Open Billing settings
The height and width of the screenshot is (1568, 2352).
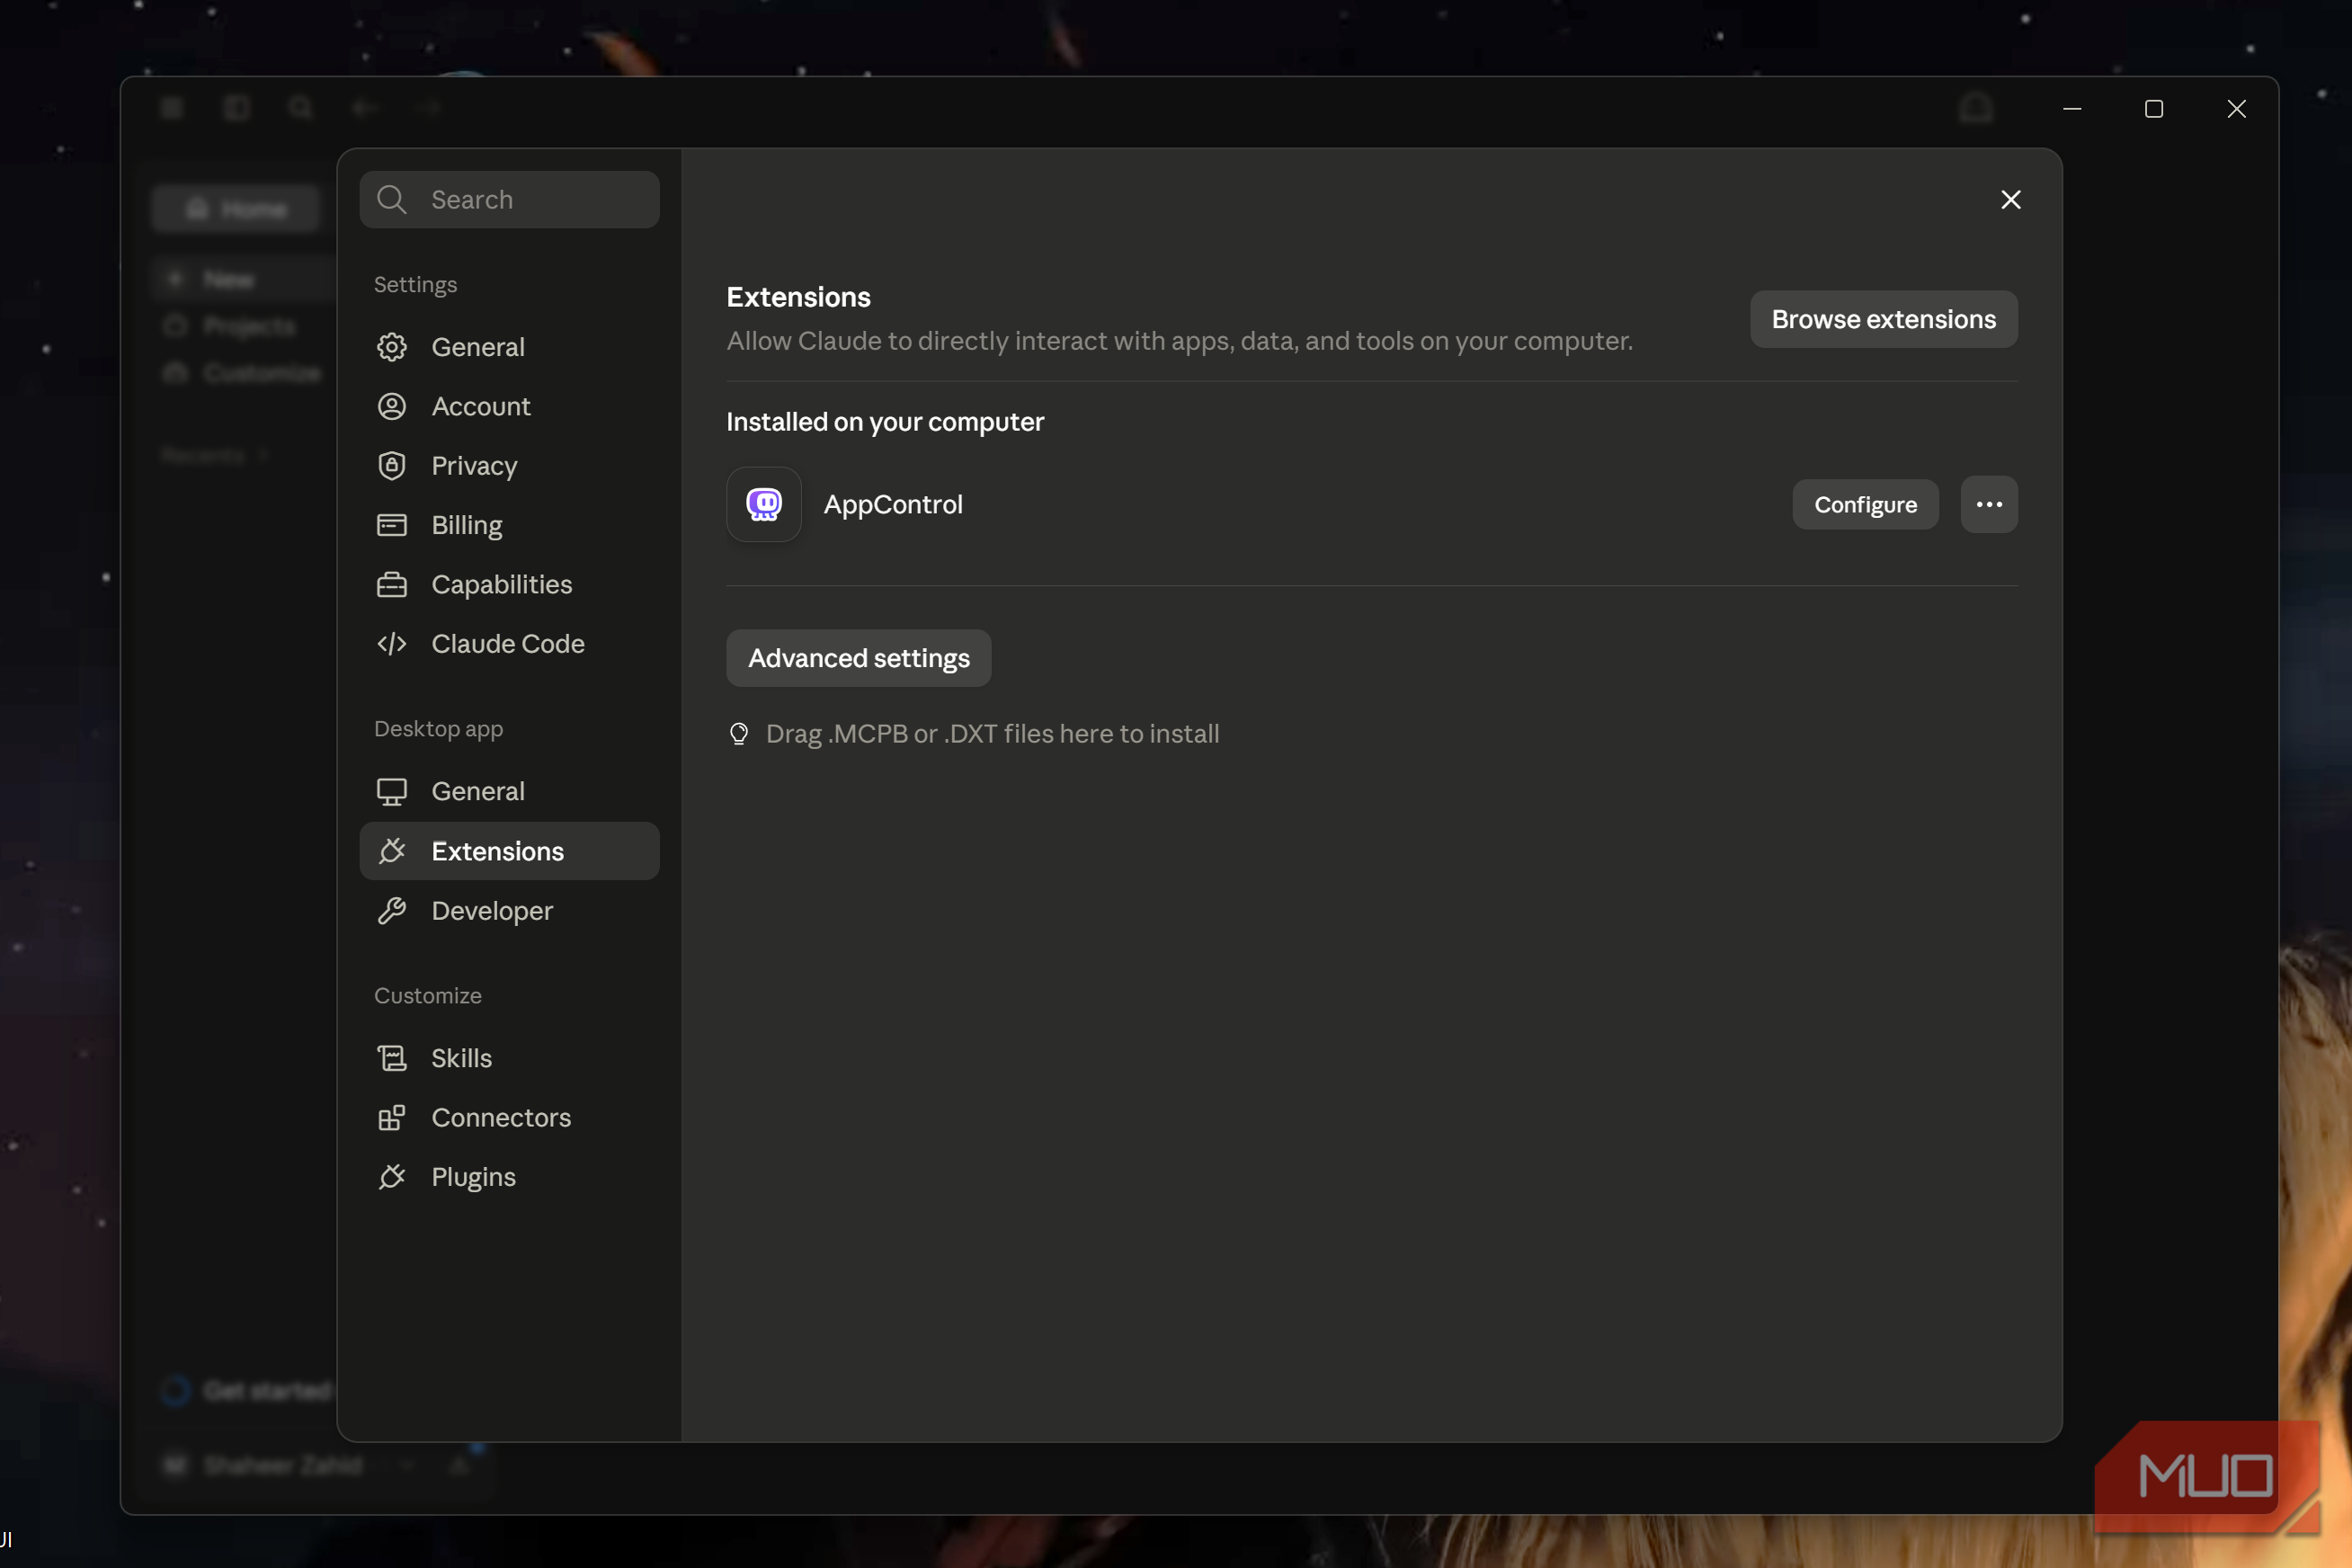(x=509, y=525)
